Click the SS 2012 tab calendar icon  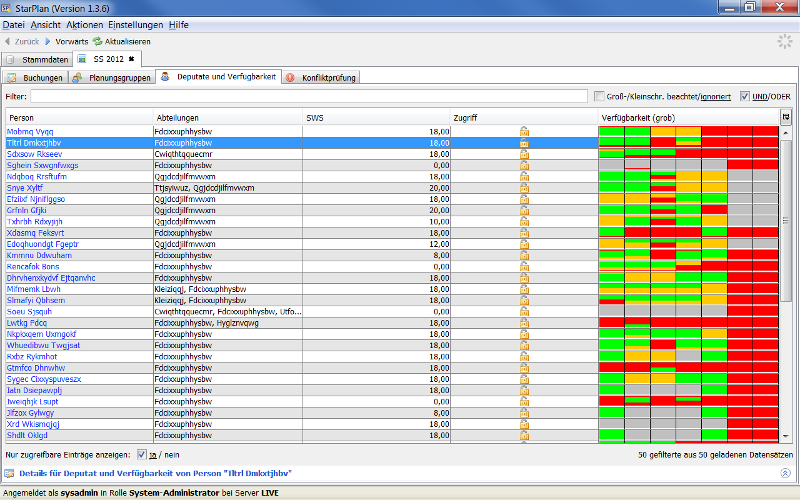[82, 59]
